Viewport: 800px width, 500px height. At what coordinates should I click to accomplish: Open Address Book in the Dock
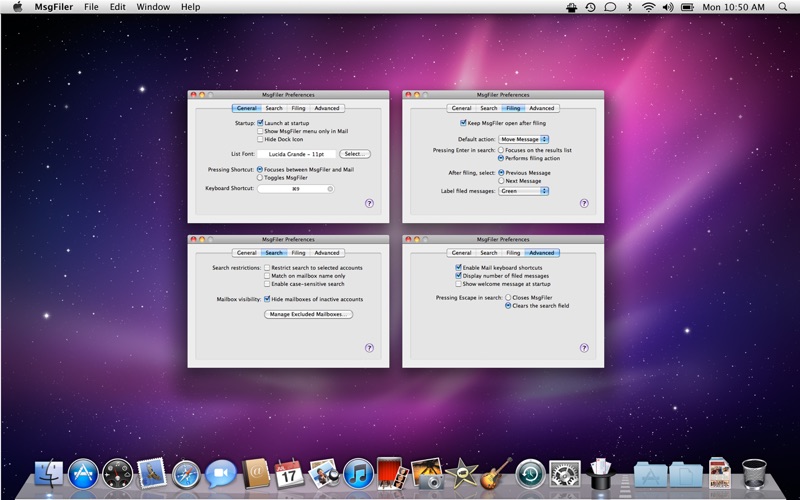tap(255, 473)
